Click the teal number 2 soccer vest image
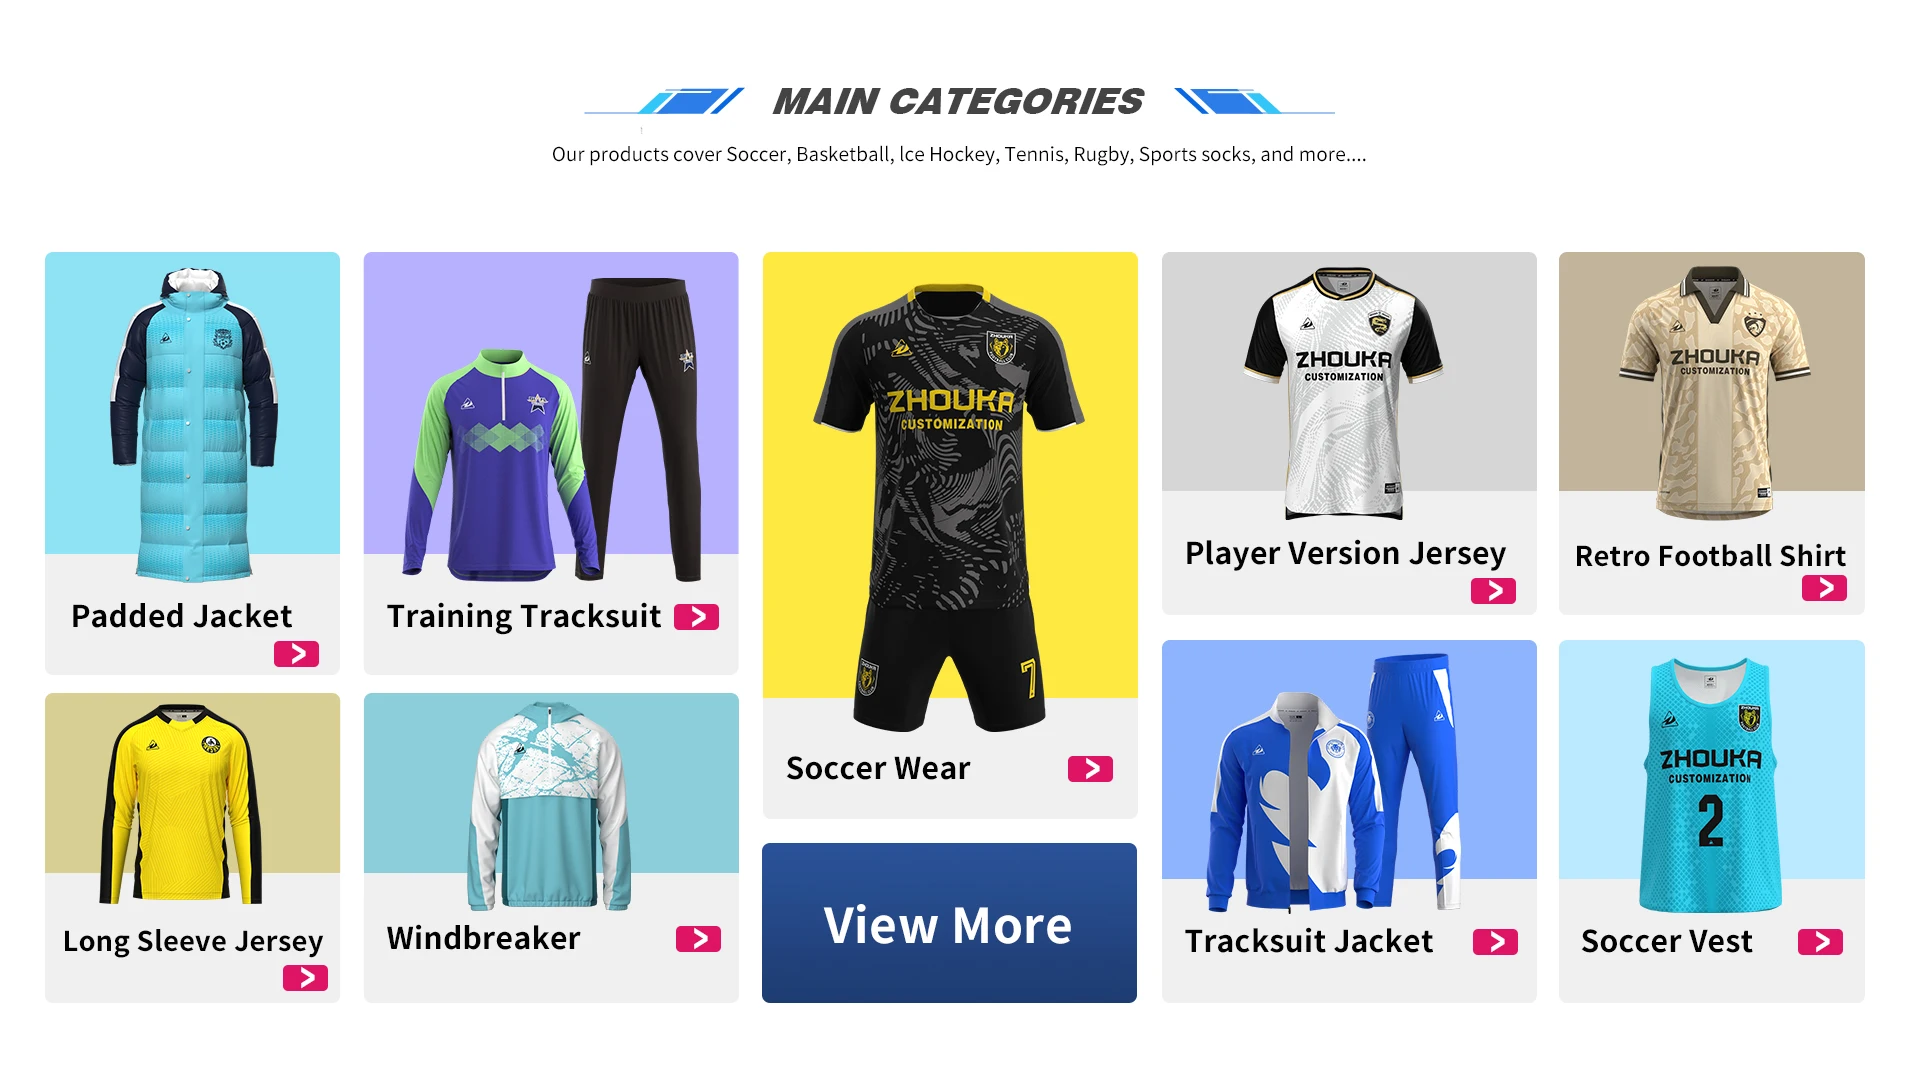Image resolution: width=1920 pixels, height=1078 pixels. tap(1710, 785)
